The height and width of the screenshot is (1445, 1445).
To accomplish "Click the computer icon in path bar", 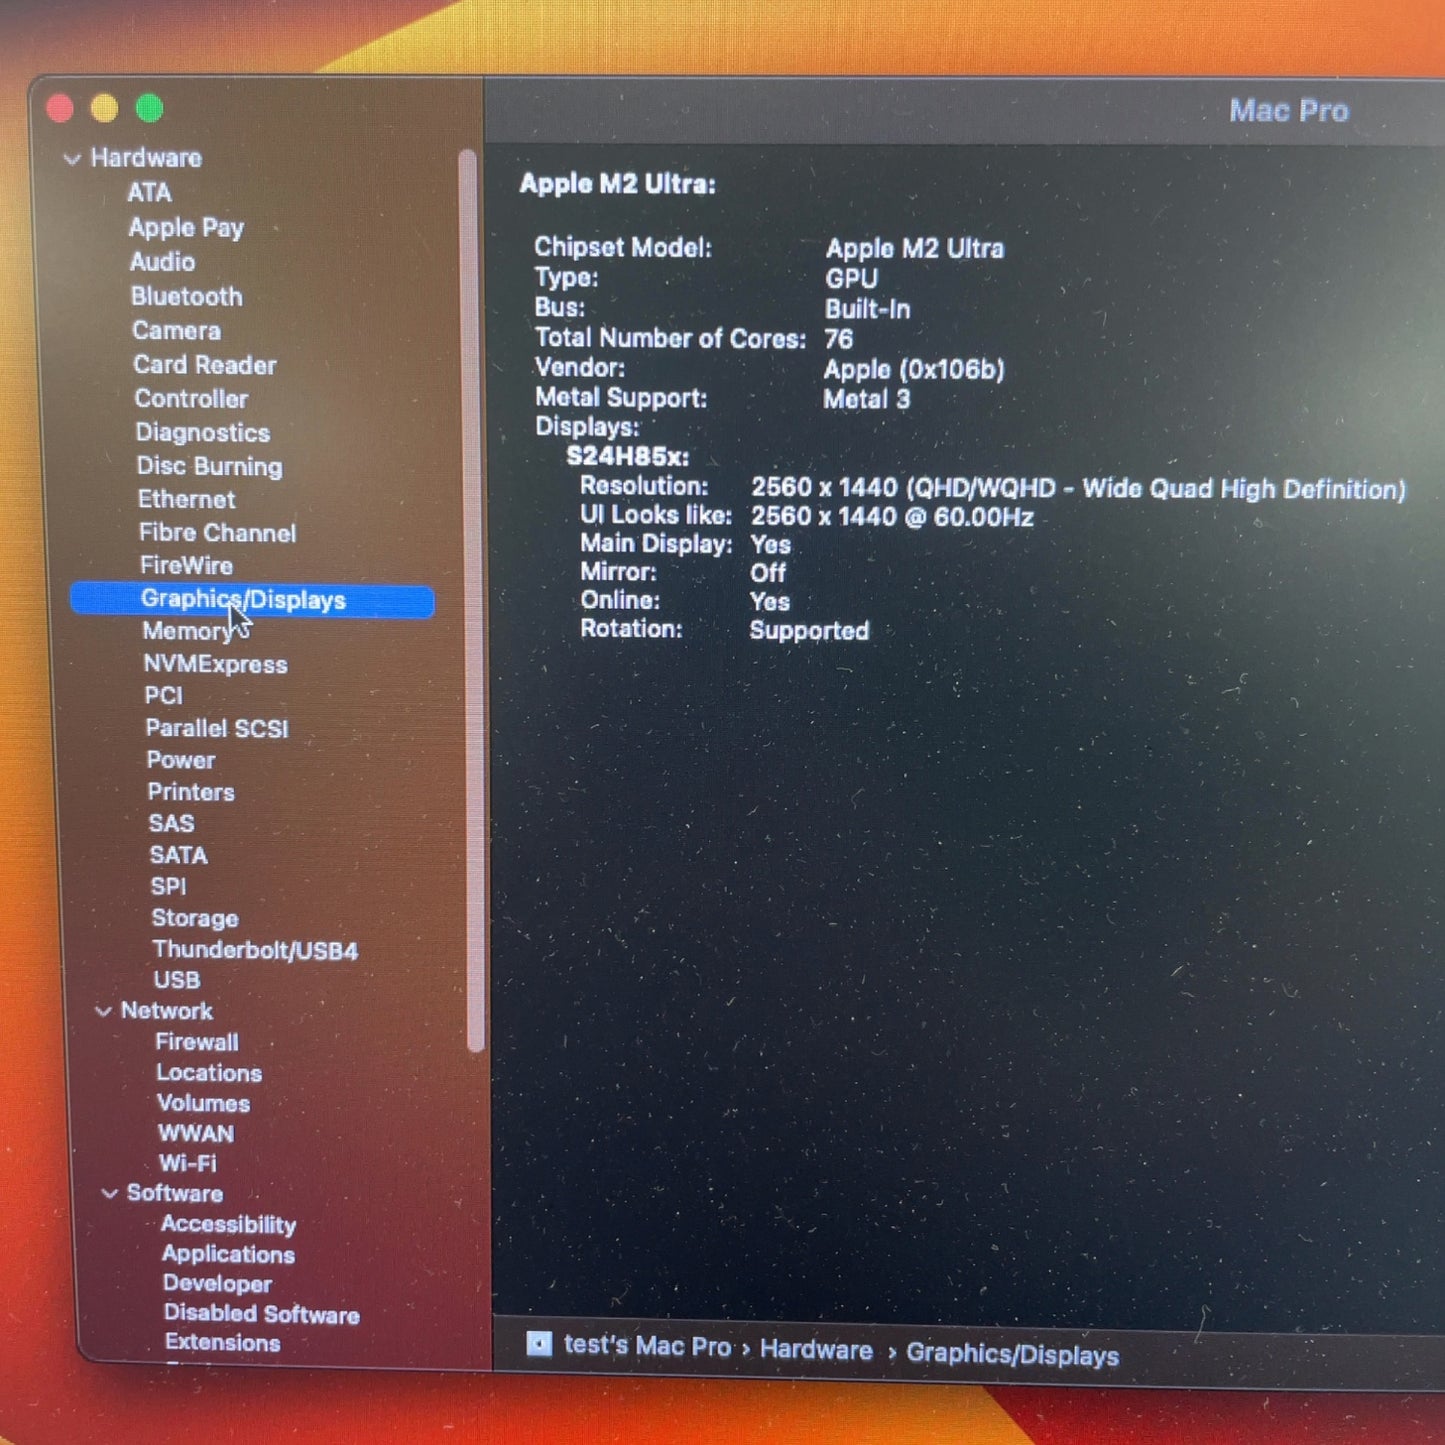I will coord(539,1343).
